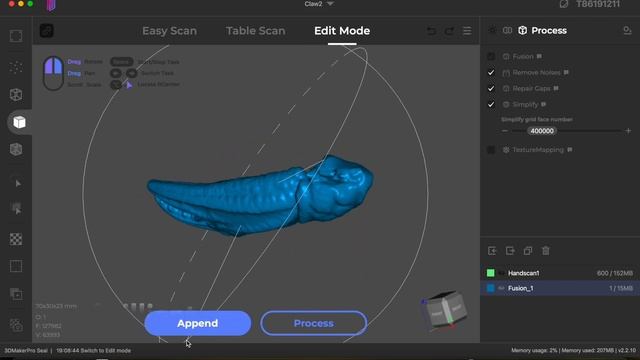
Task: Adjust the Simplify face number slider handle
Action: tap(542, 131)
